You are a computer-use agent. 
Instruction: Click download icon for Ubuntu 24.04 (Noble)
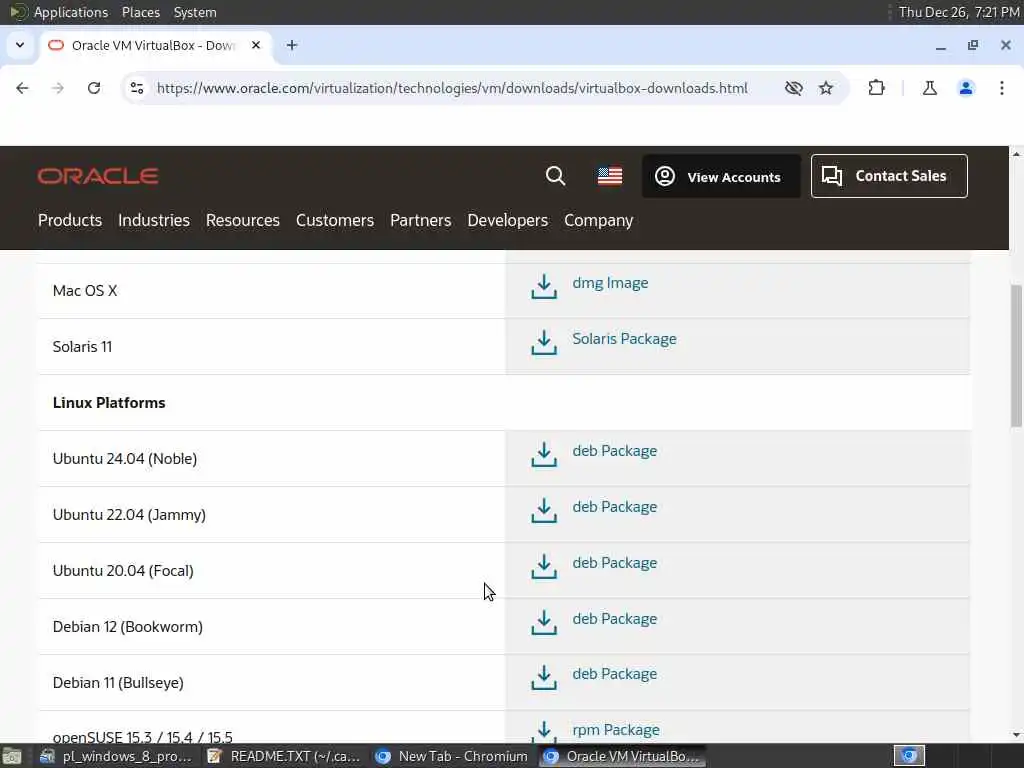point(544,455)
